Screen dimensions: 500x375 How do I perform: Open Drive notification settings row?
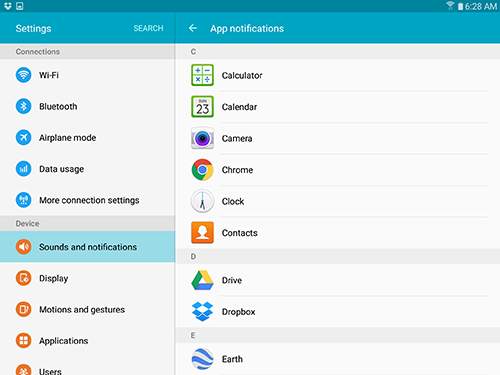click(x=338, y=280)
